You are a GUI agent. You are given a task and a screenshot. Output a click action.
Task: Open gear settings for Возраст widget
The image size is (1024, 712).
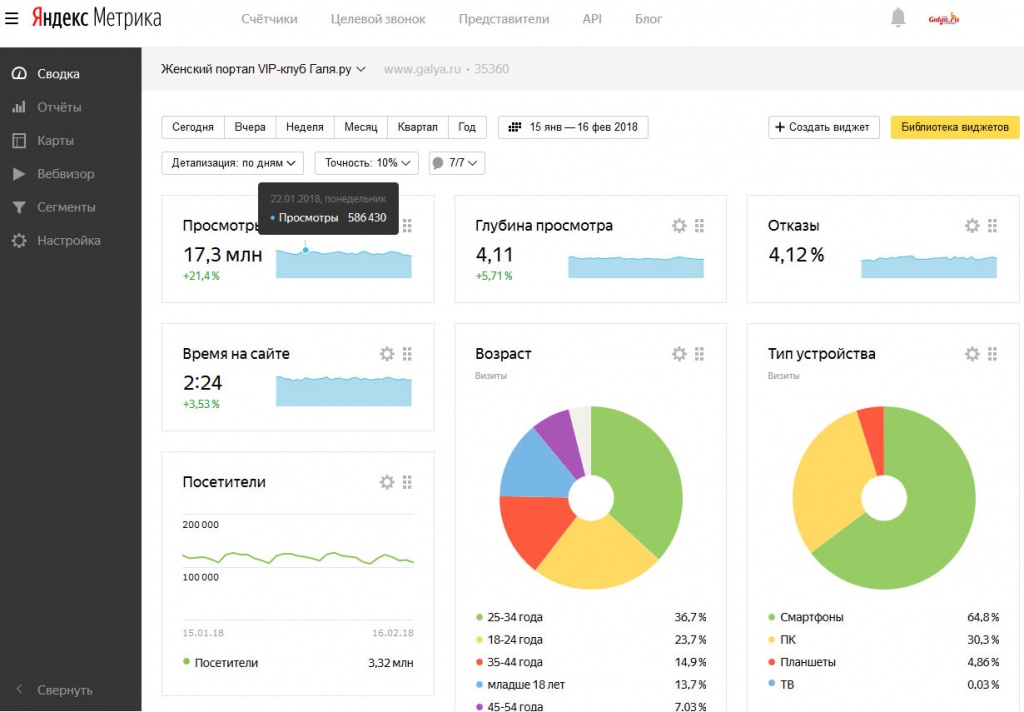679,354
